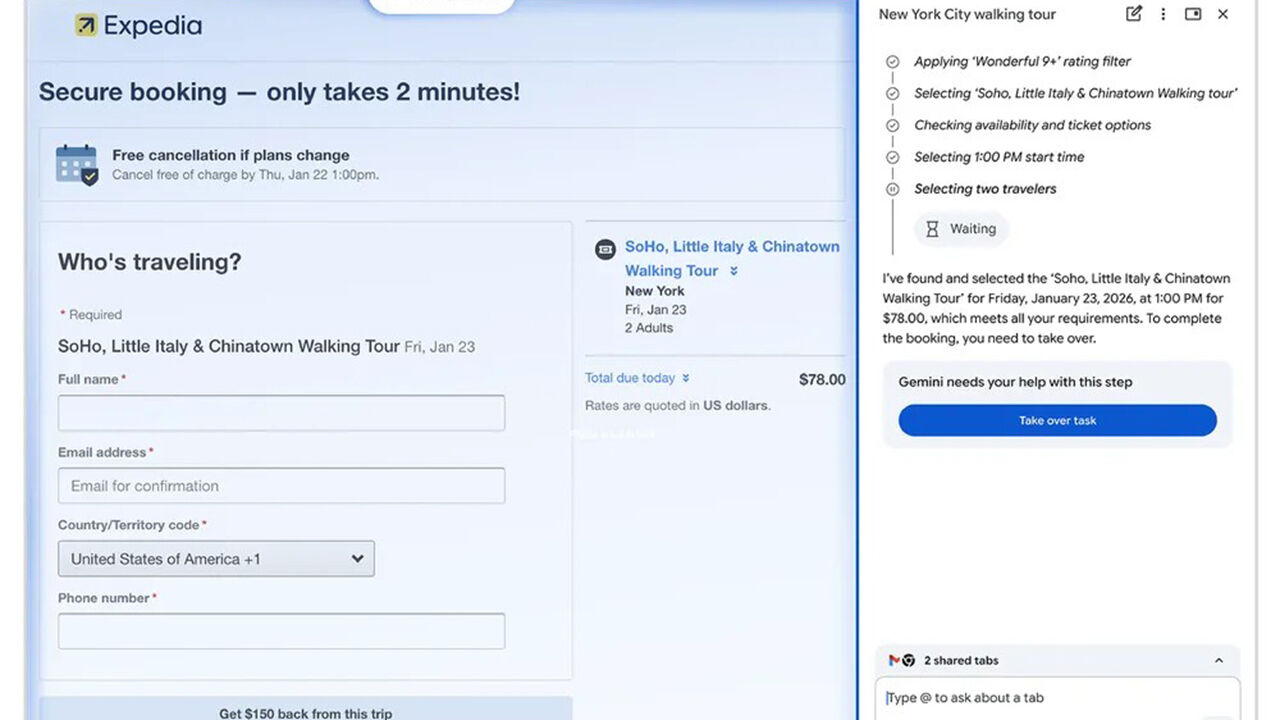Click the Full name input field
The height and width of the screenshot is (720, 1280).
tap(281, 413)
